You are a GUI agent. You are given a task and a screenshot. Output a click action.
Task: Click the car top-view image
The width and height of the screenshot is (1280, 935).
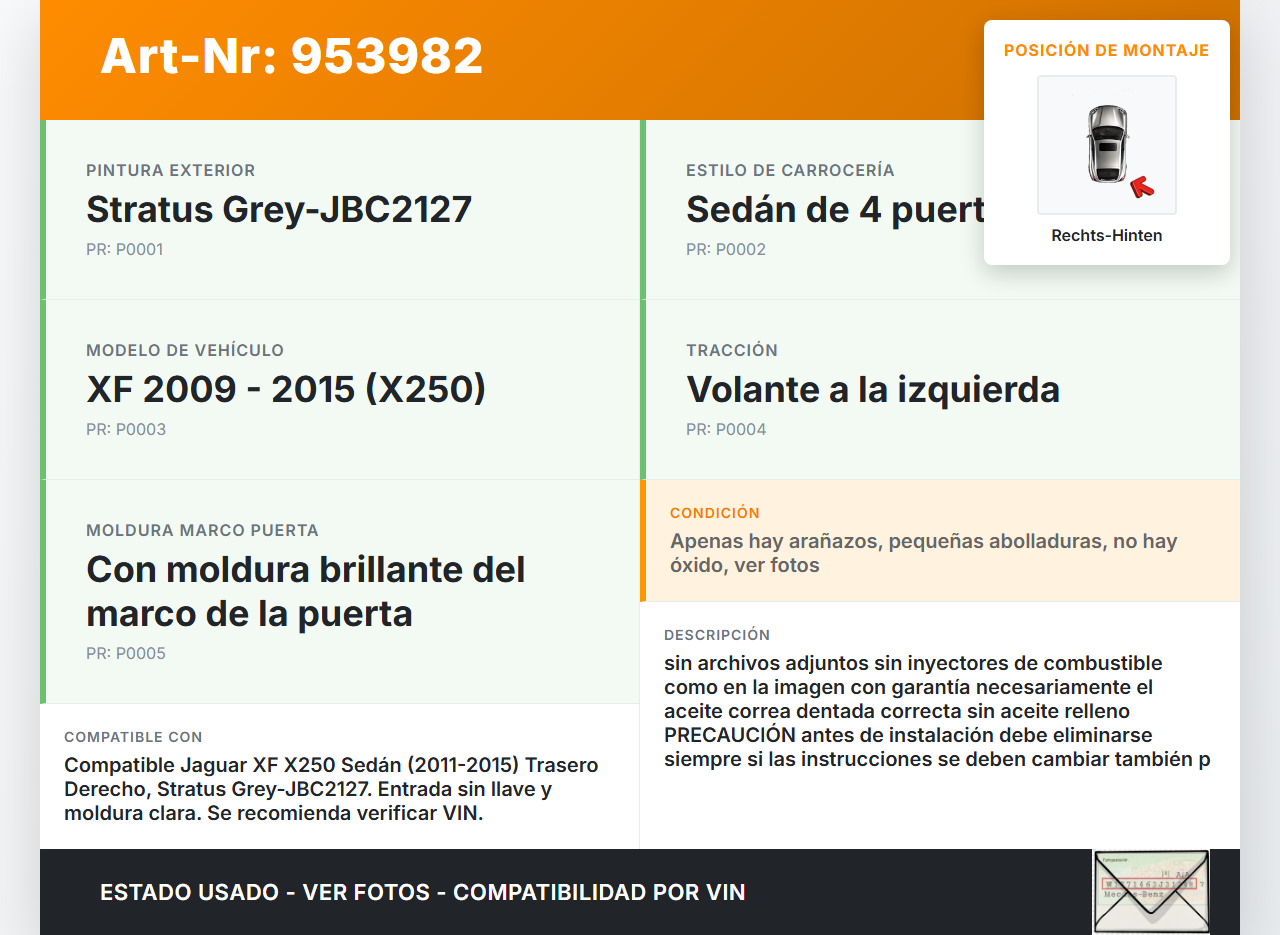point(1106,144)
